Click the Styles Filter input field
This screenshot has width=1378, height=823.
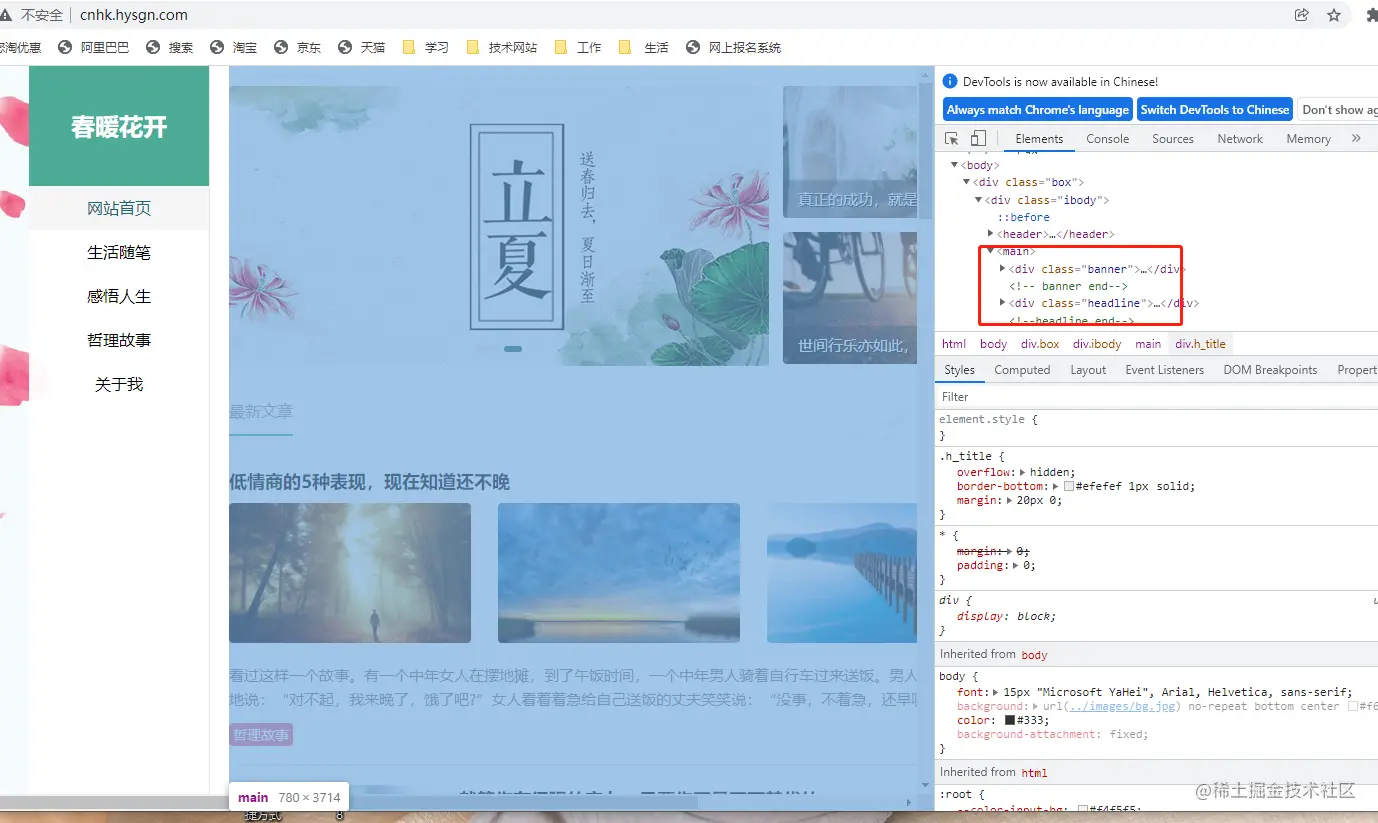tap(1157, 397)
